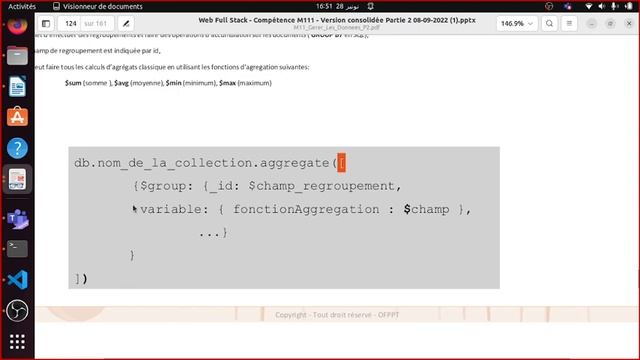Click the search magnifier icon

click(549, 24)
